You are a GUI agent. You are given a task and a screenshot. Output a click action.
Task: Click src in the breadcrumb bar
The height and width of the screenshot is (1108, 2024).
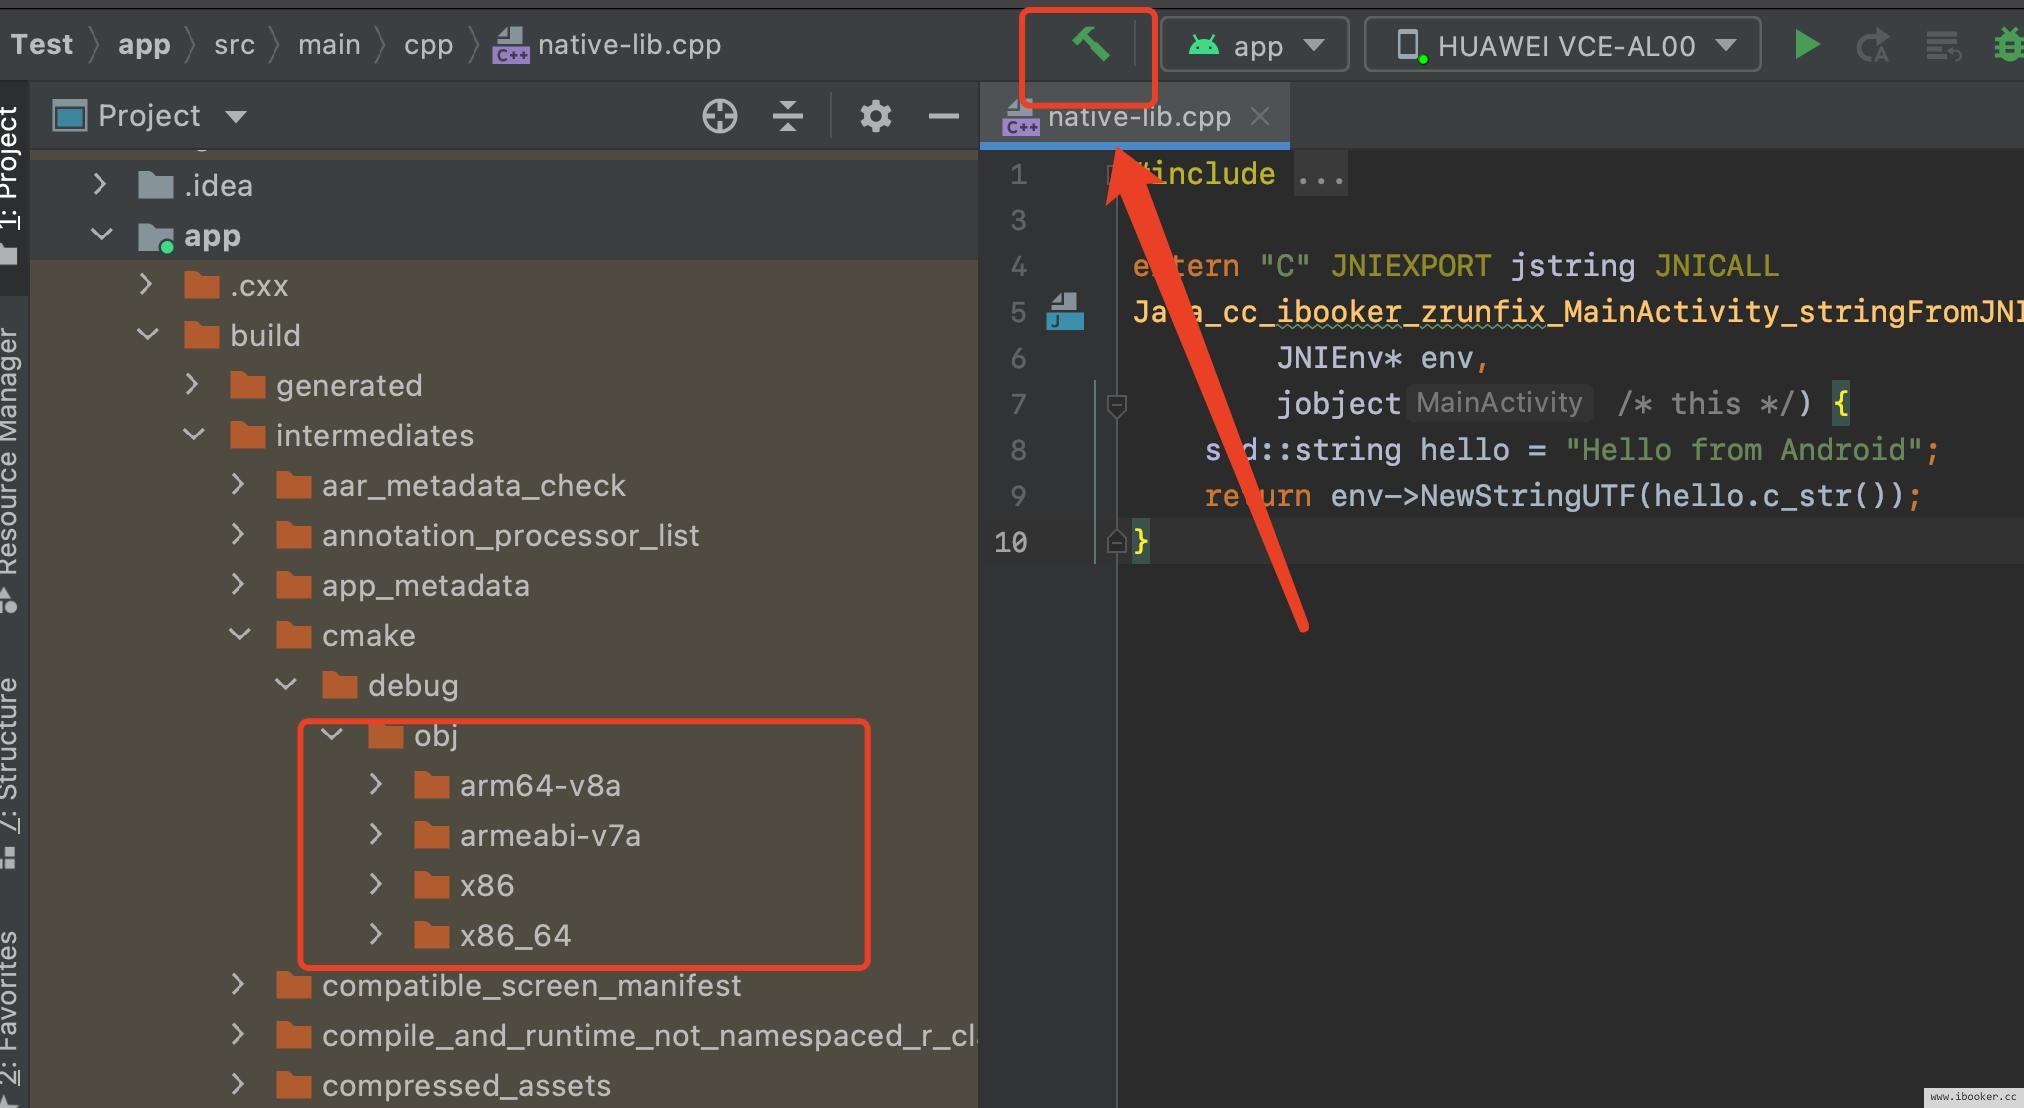[234, 45]
